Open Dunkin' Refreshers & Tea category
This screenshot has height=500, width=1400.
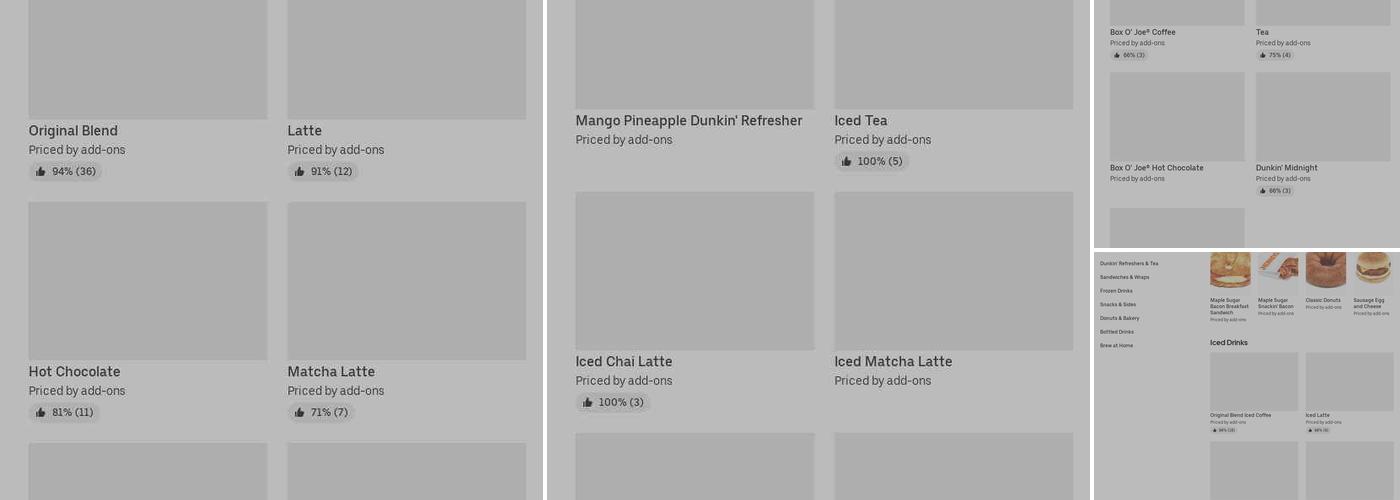[1129, 264]
